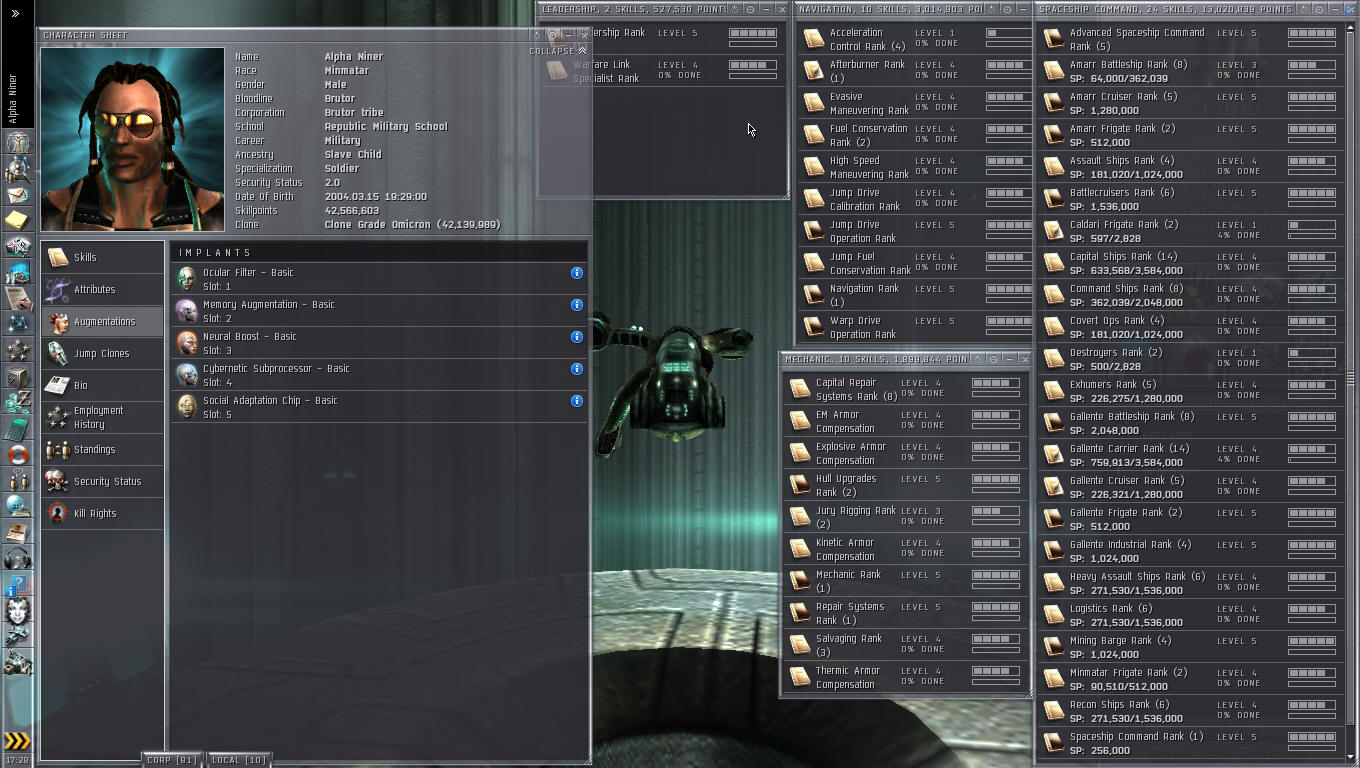1360x768 pixels.
Task: Switch to the Skills tab
Action: (x=102, y=257)
